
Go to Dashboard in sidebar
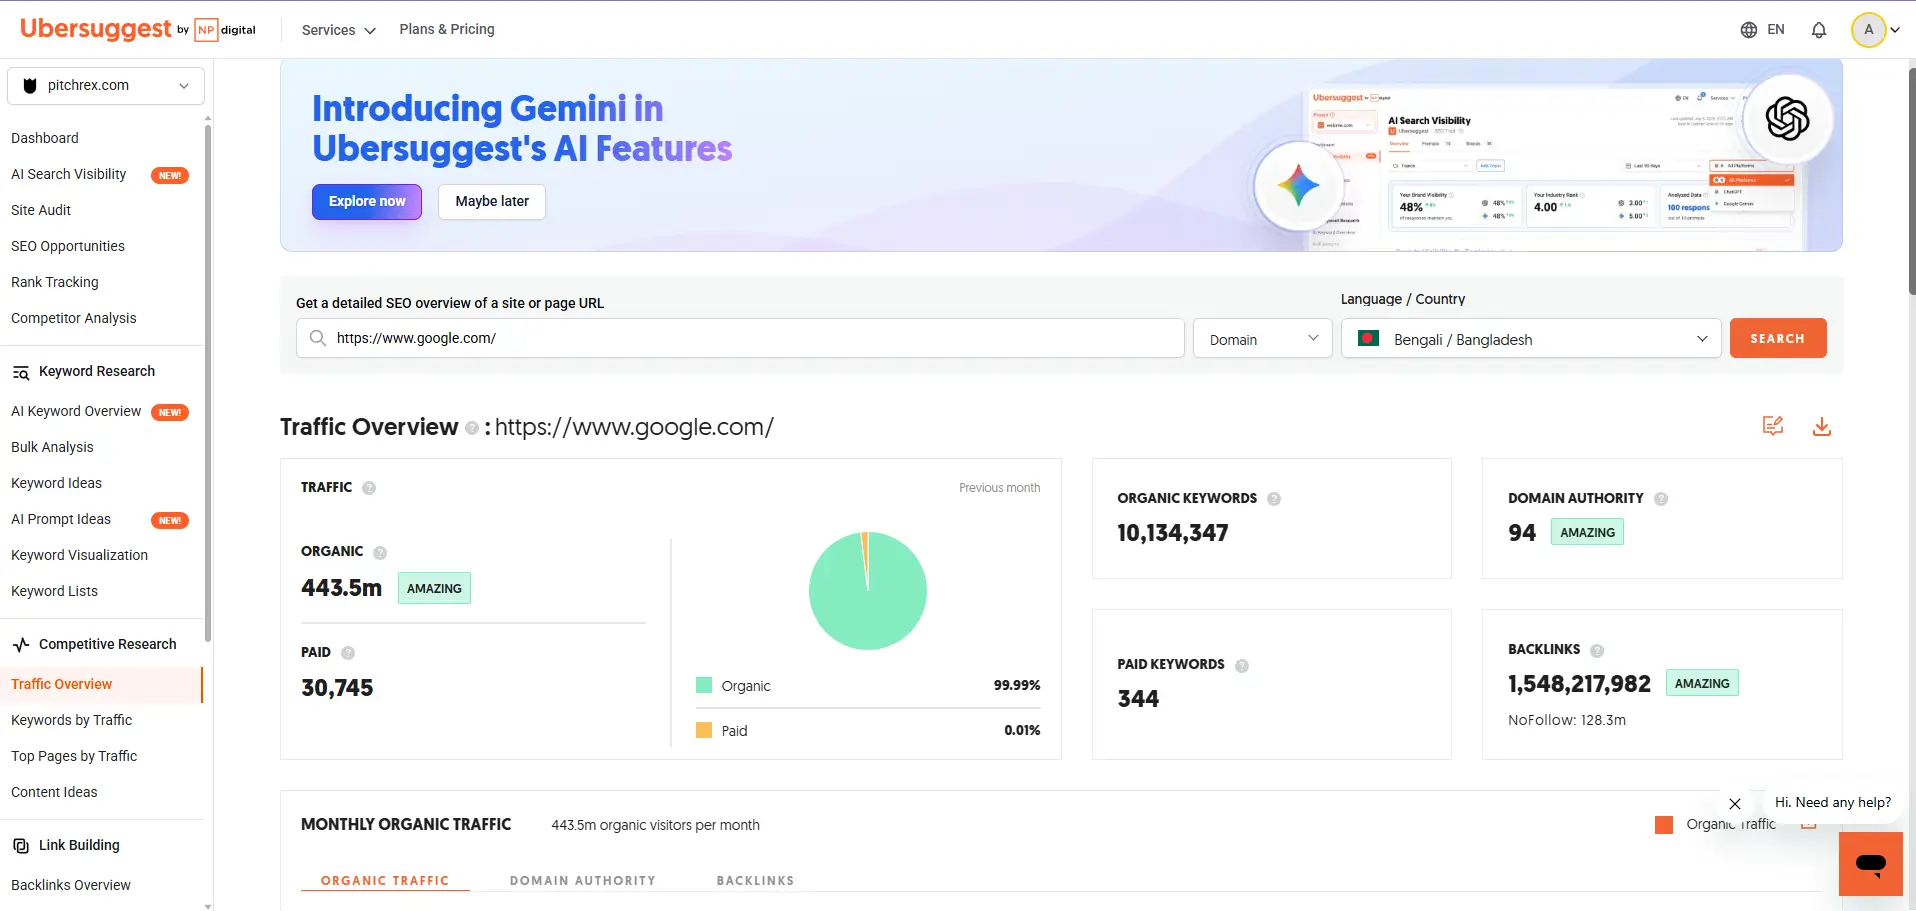[45, 138]
